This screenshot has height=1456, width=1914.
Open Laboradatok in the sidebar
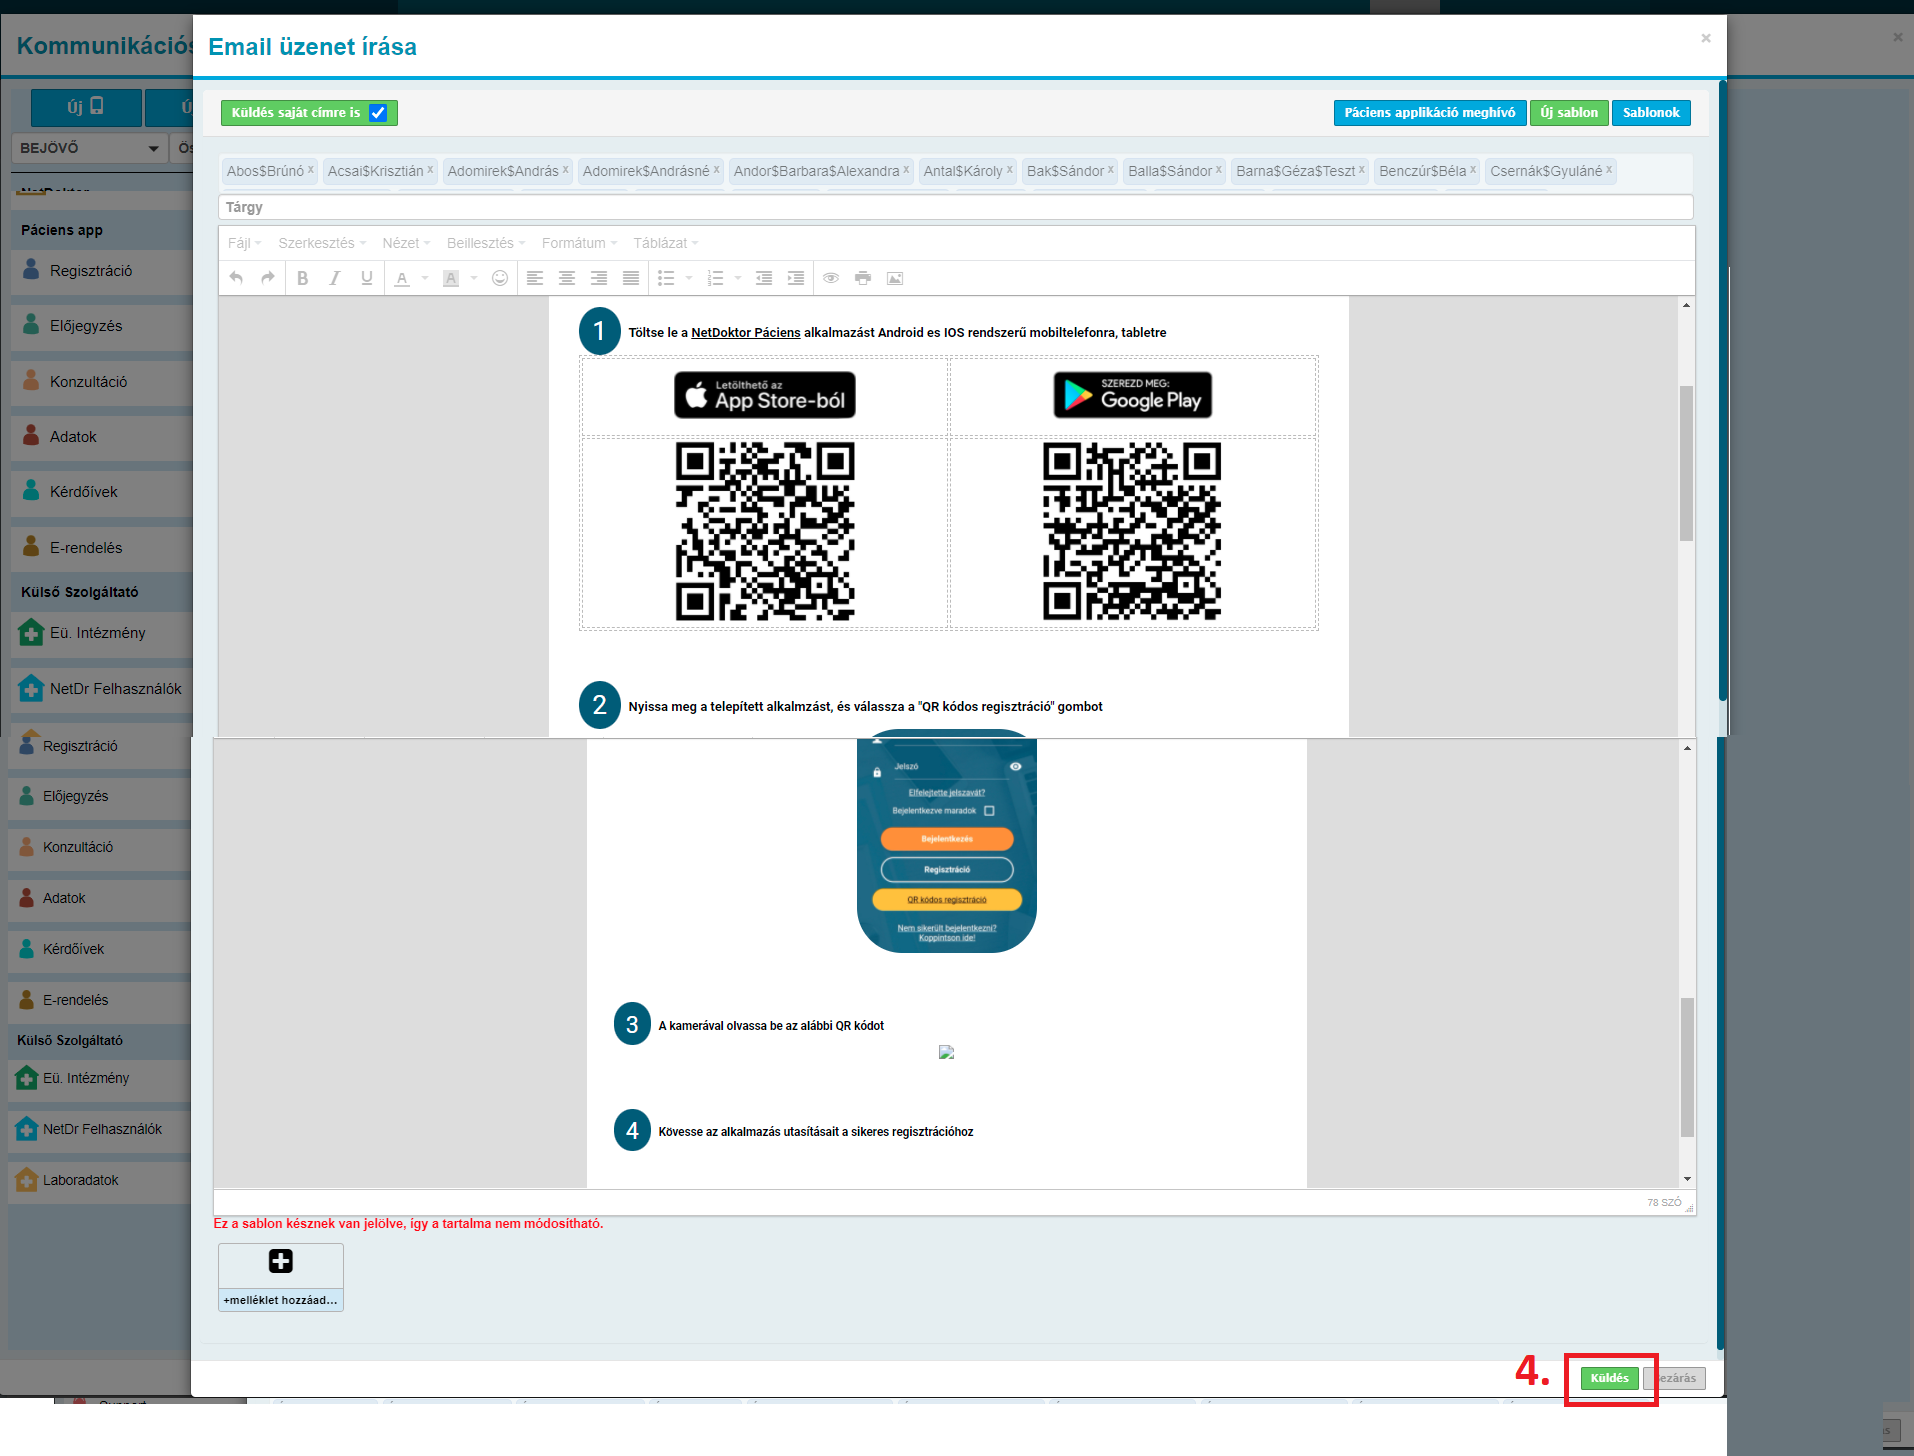[80, 1180]
